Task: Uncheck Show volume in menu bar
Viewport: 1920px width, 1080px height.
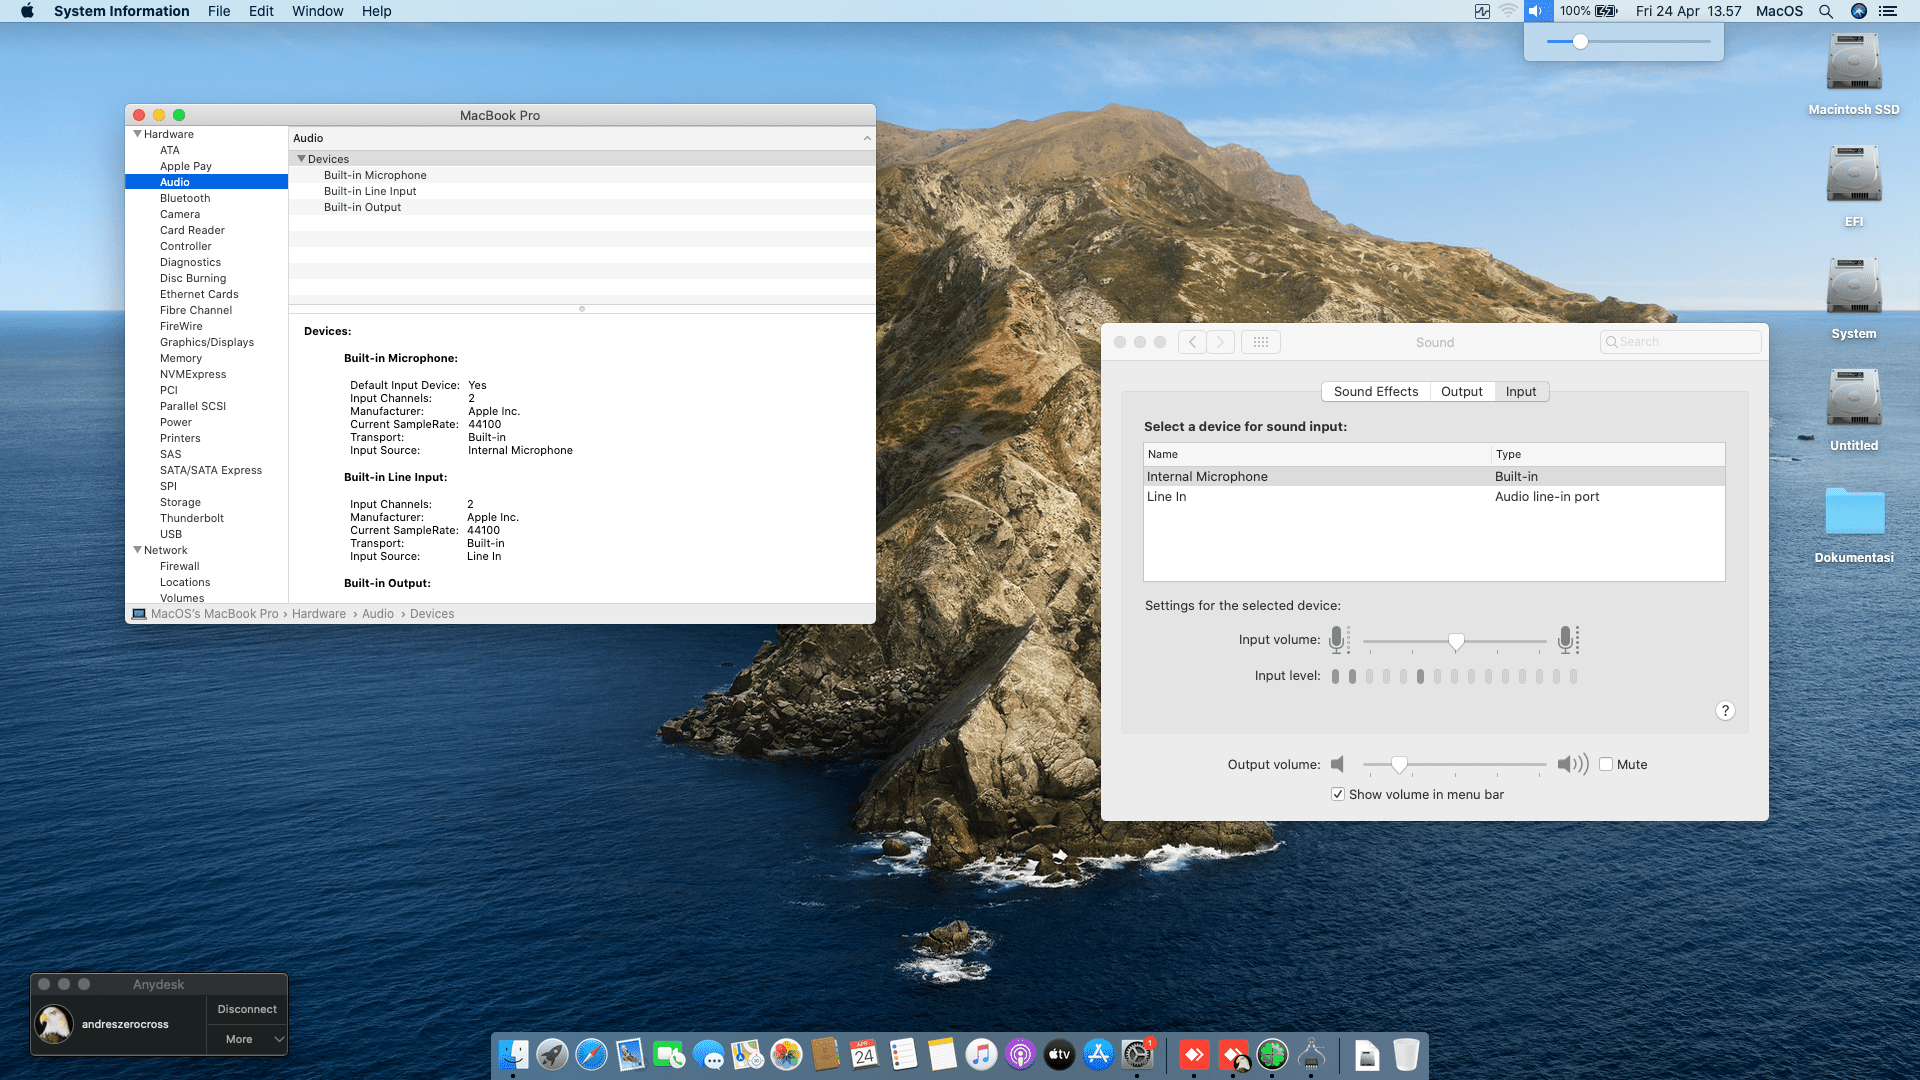Action: [1338, 794]
